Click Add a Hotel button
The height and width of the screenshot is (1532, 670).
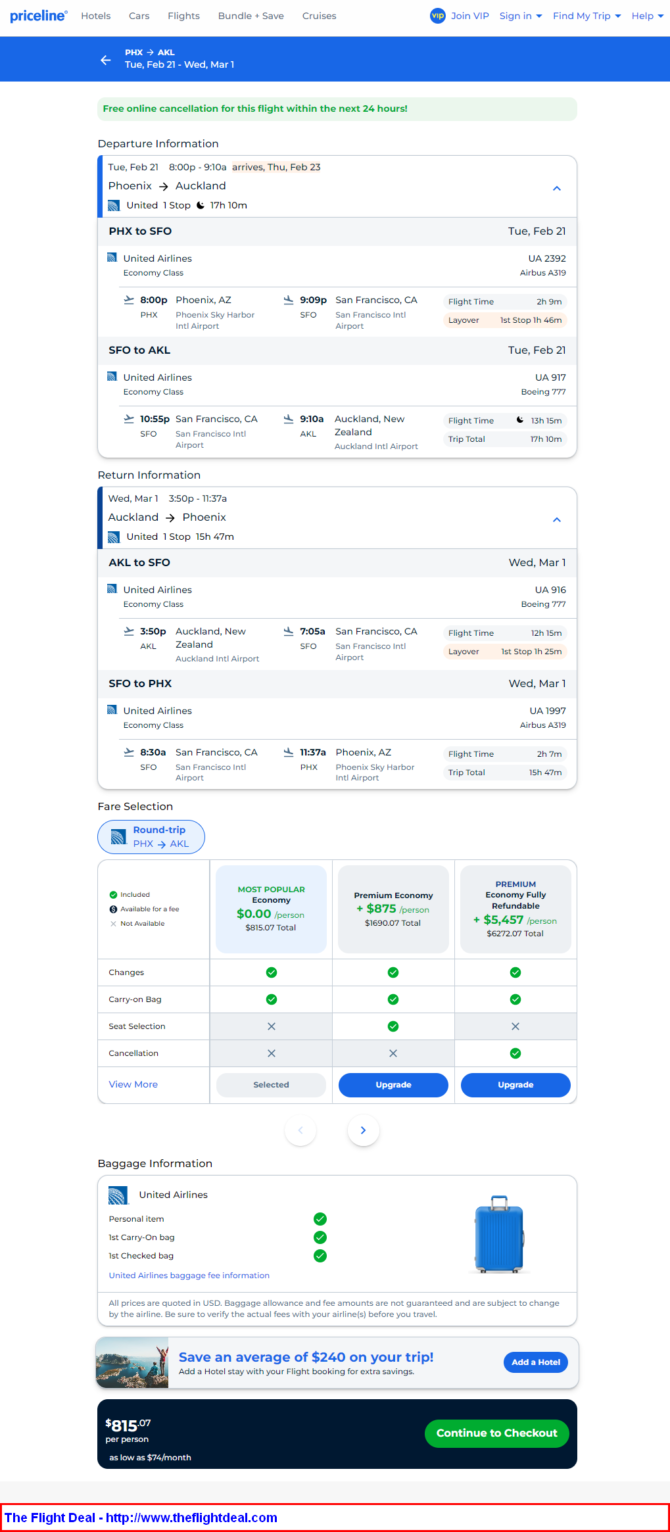pyautogui.click(x=535, y=1362)
